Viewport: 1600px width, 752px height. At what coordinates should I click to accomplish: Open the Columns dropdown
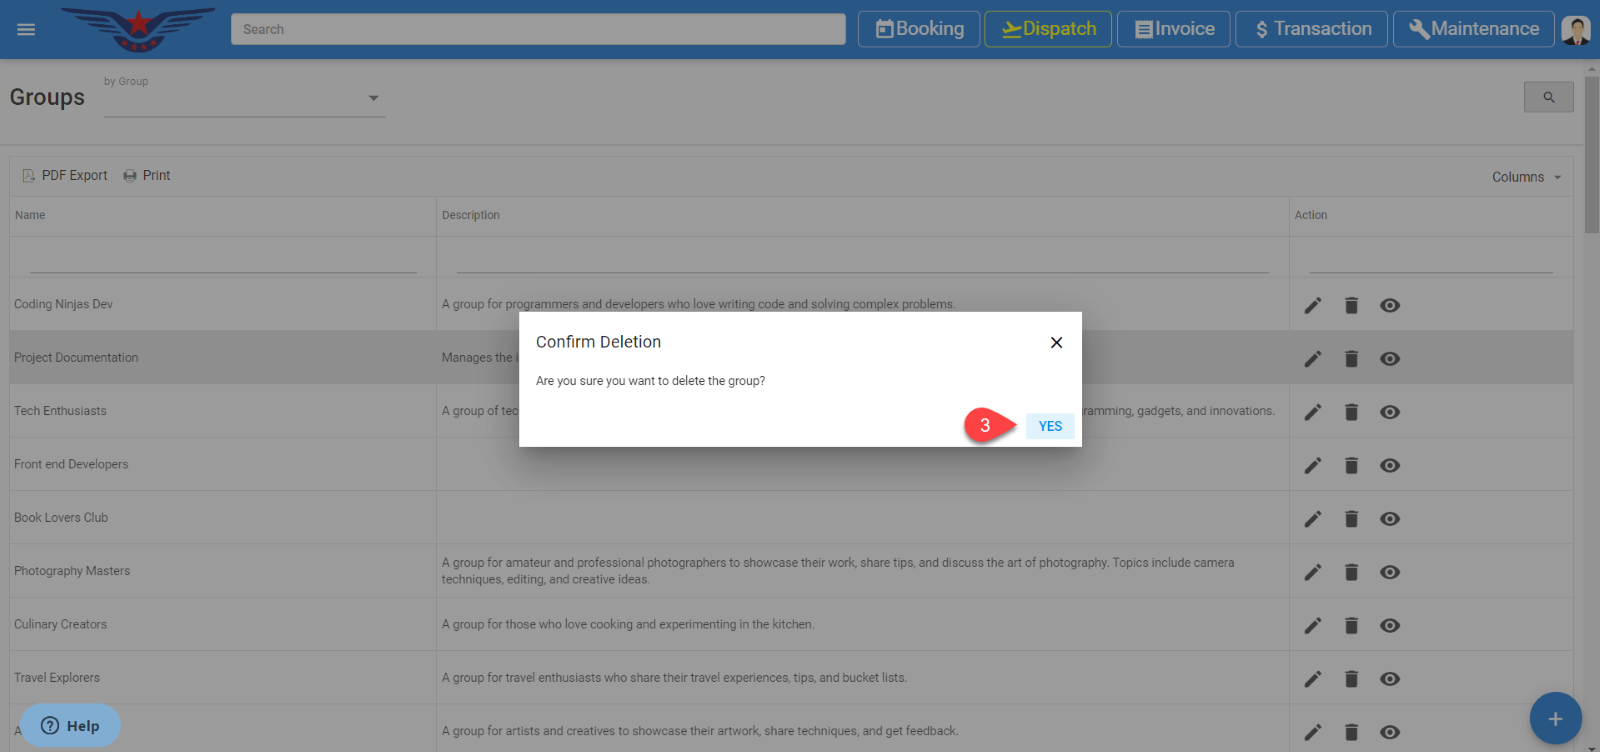click(1526, 177)
